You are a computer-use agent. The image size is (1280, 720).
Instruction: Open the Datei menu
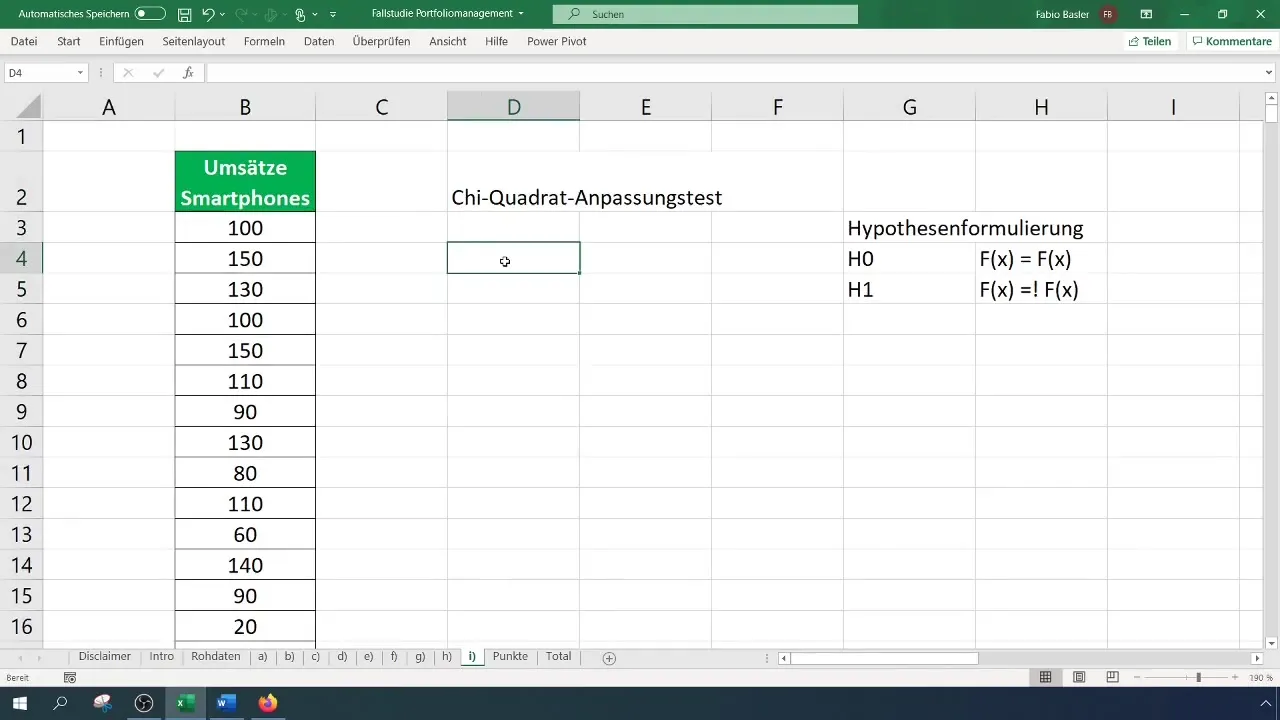[24, 42]
